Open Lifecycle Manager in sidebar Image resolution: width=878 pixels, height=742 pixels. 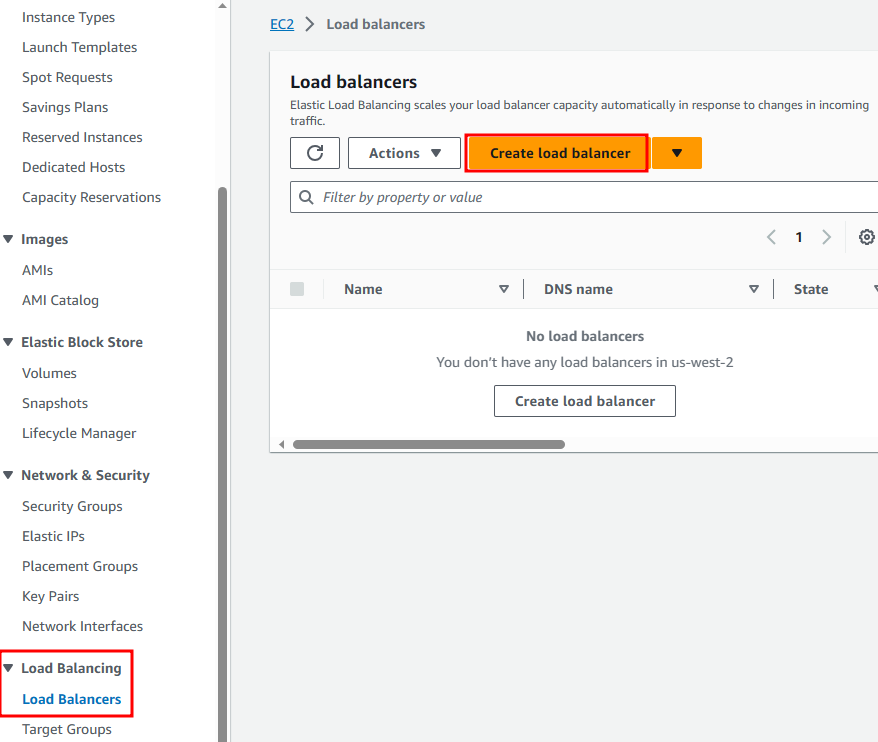pos(79,433)
